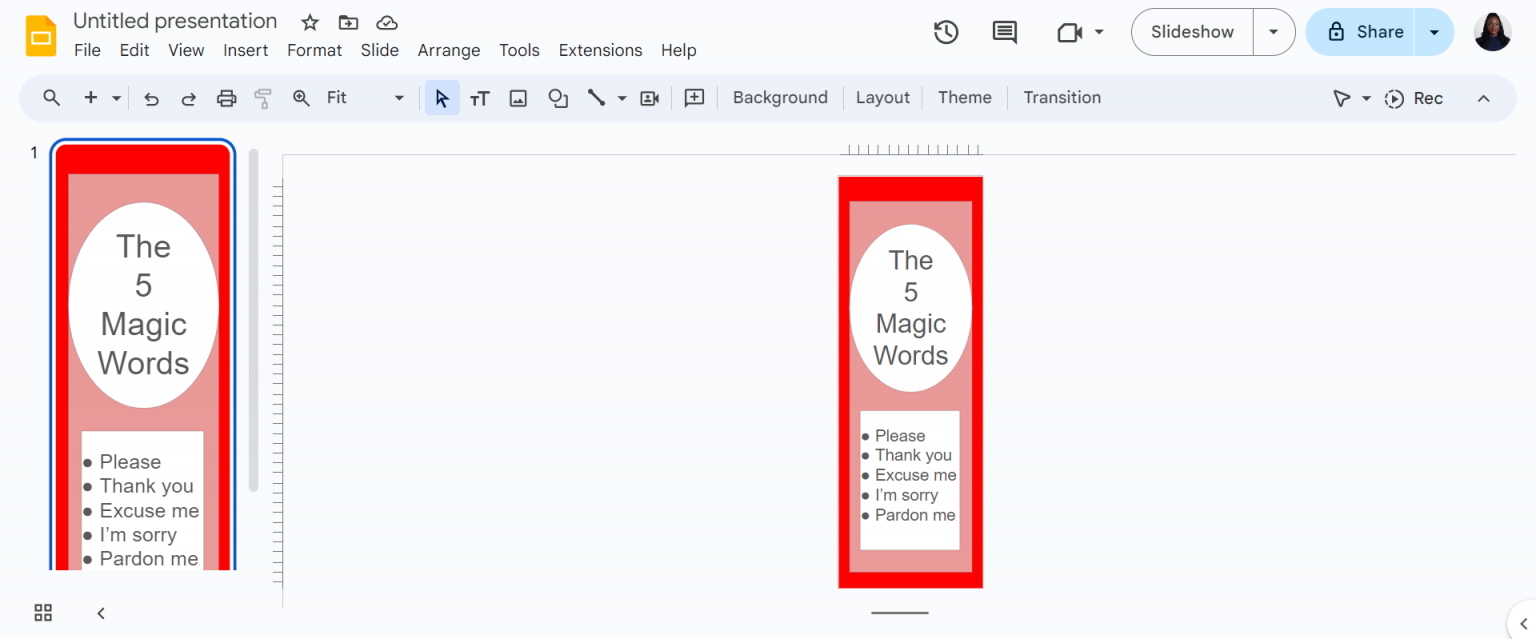Image resolution: width=1536 pixels, height=639 pixels.
Task: Star the presentation
Action: [309, 21]
